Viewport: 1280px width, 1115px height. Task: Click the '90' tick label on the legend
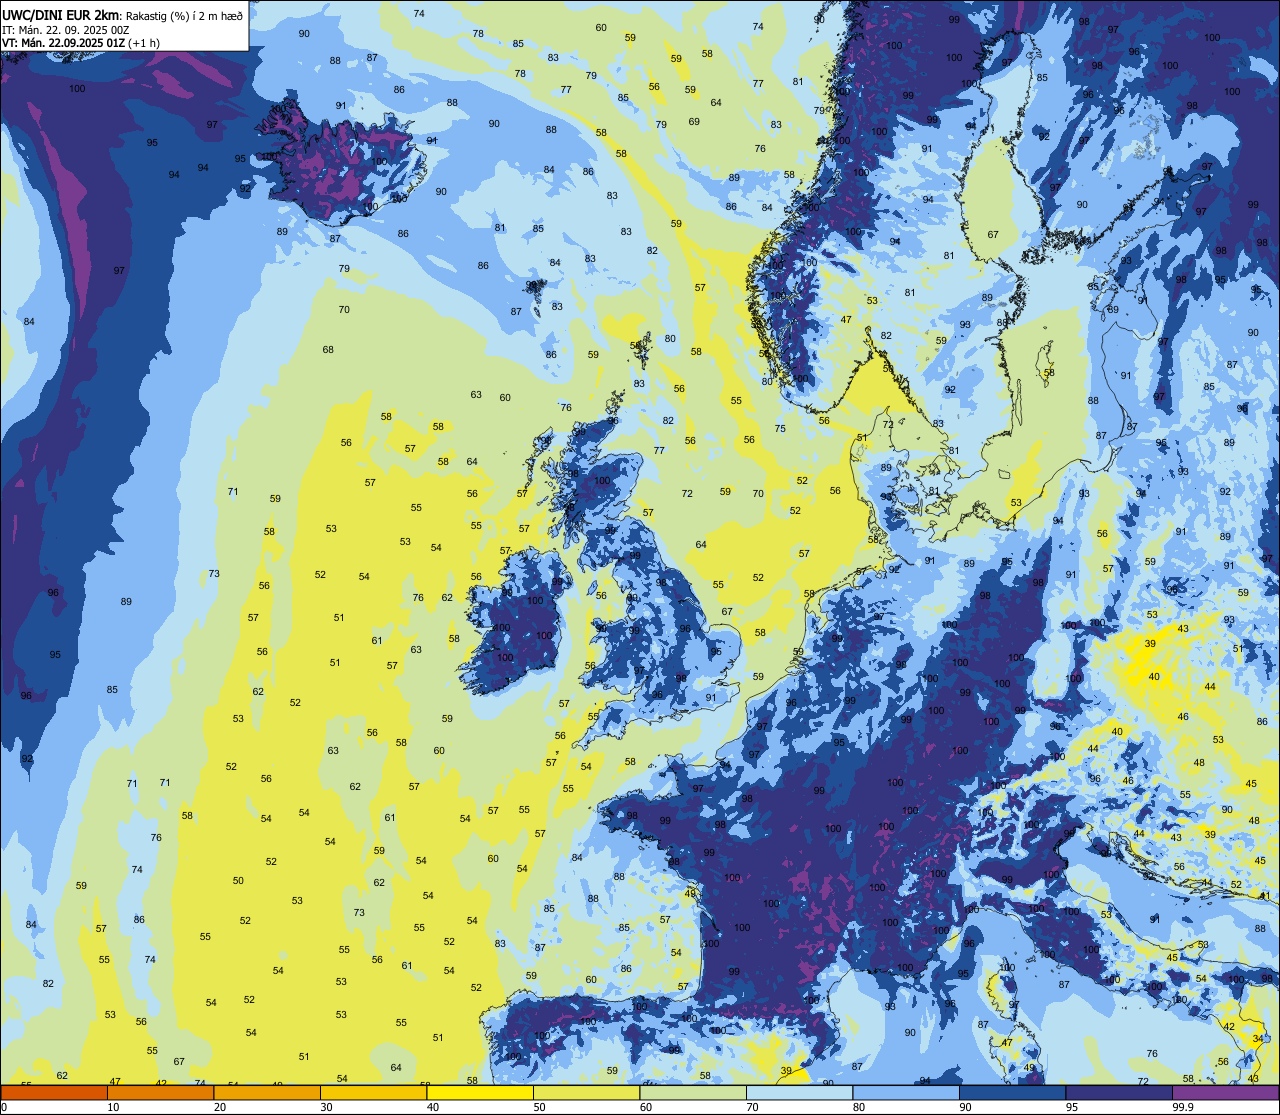966,1107
